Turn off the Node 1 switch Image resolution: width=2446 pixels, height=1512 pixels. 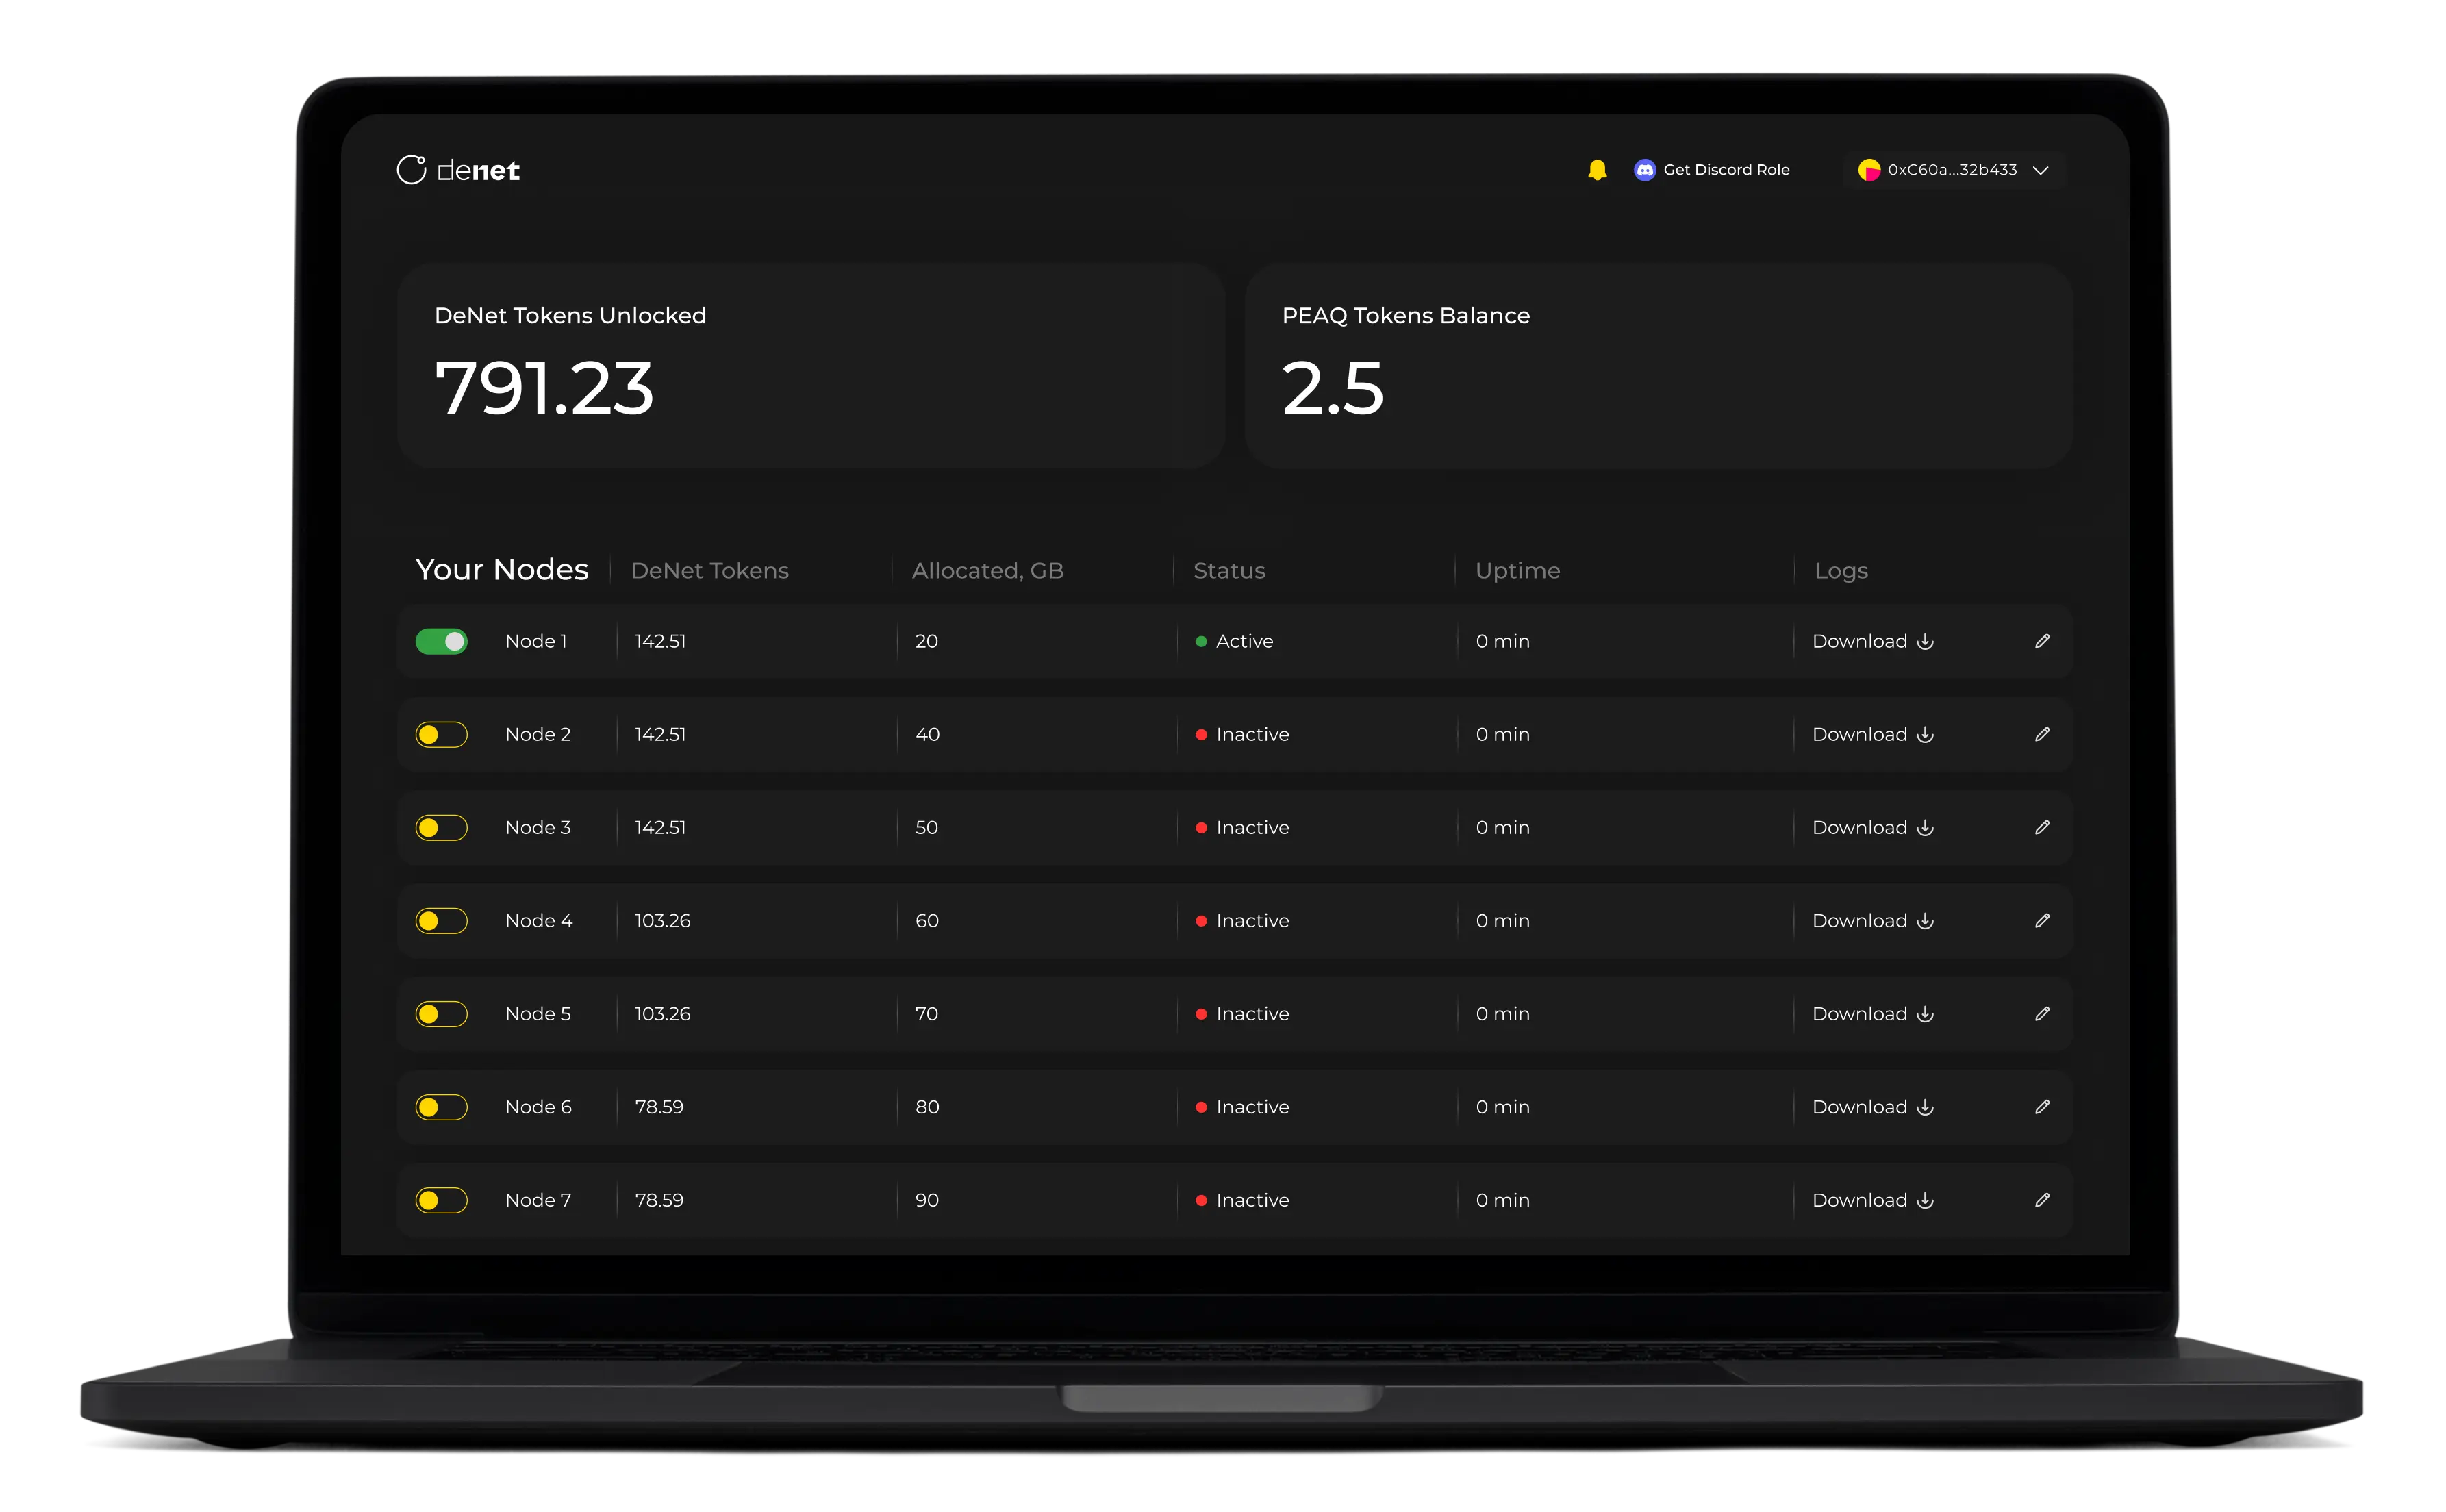tap(441, 641)
